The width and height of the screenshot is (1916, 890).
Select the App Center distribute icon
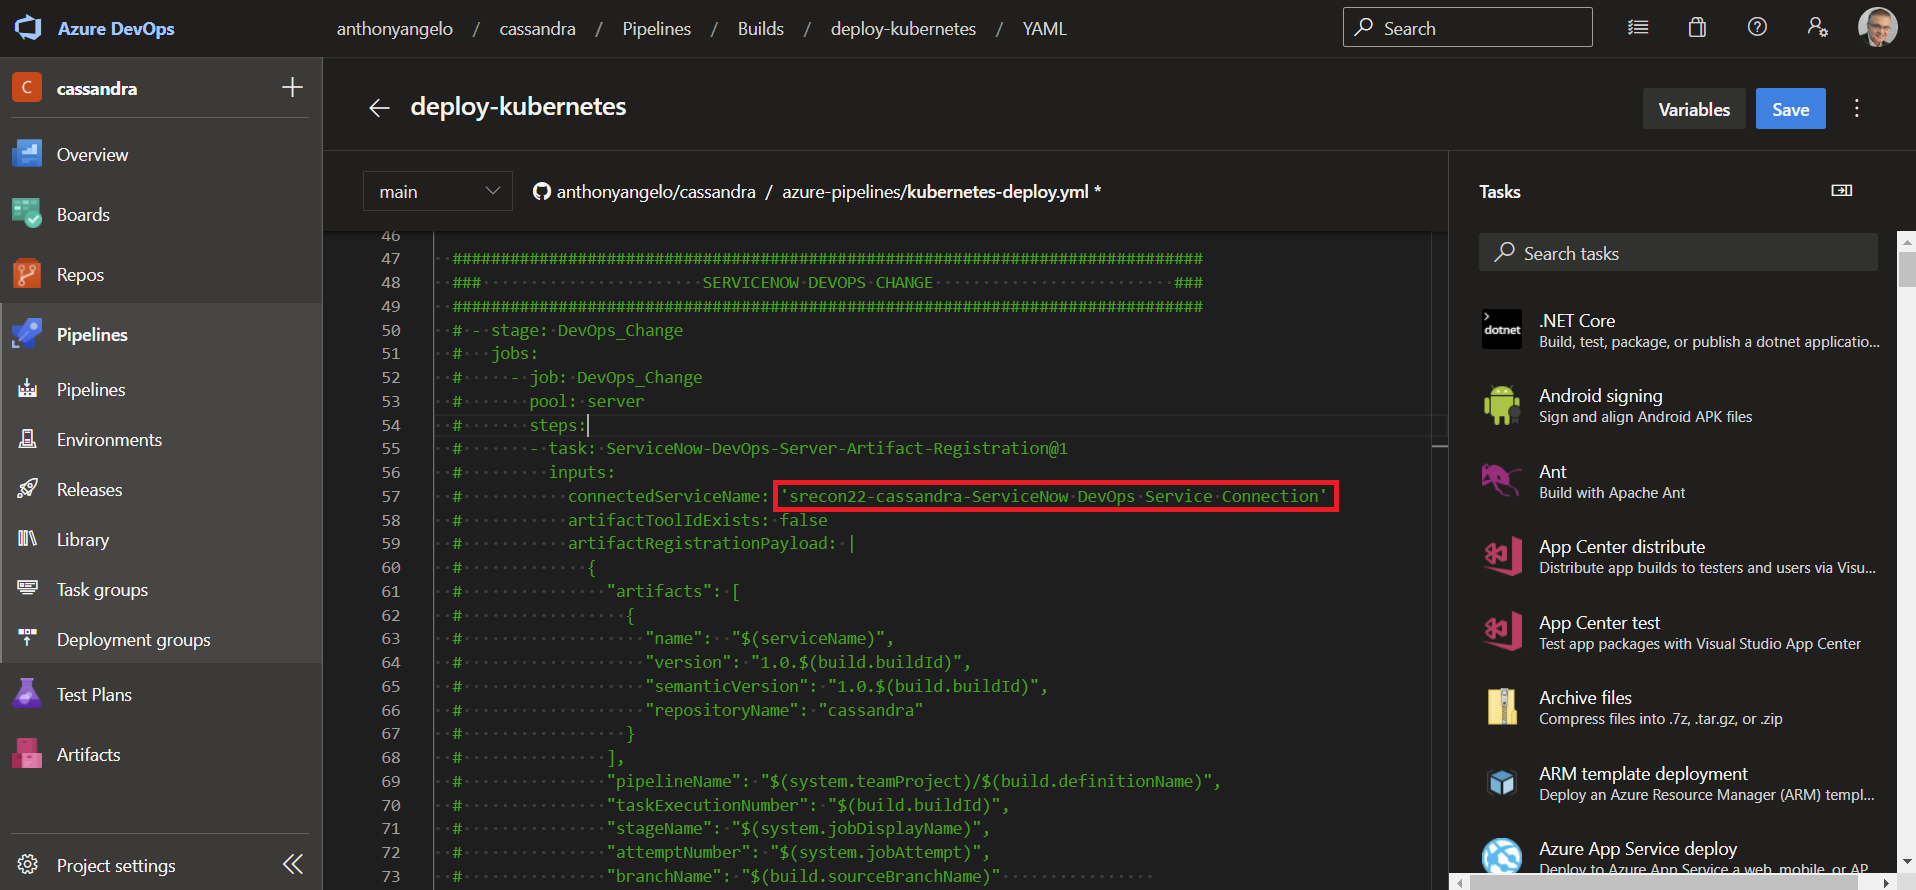1502,556
